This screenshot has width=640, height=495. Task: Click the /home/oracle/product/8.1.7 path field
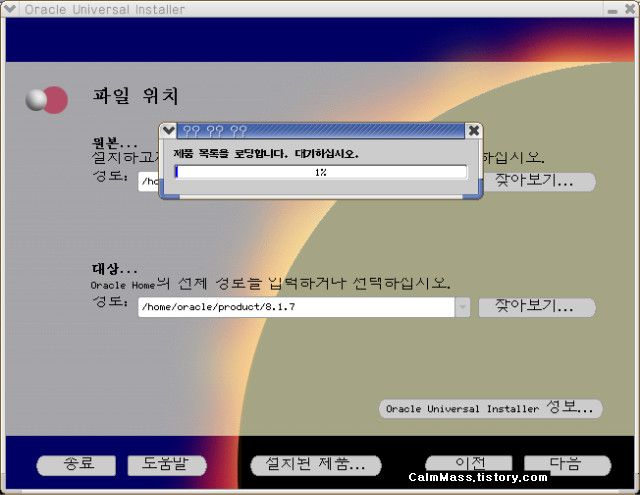[x=296, y=307]
